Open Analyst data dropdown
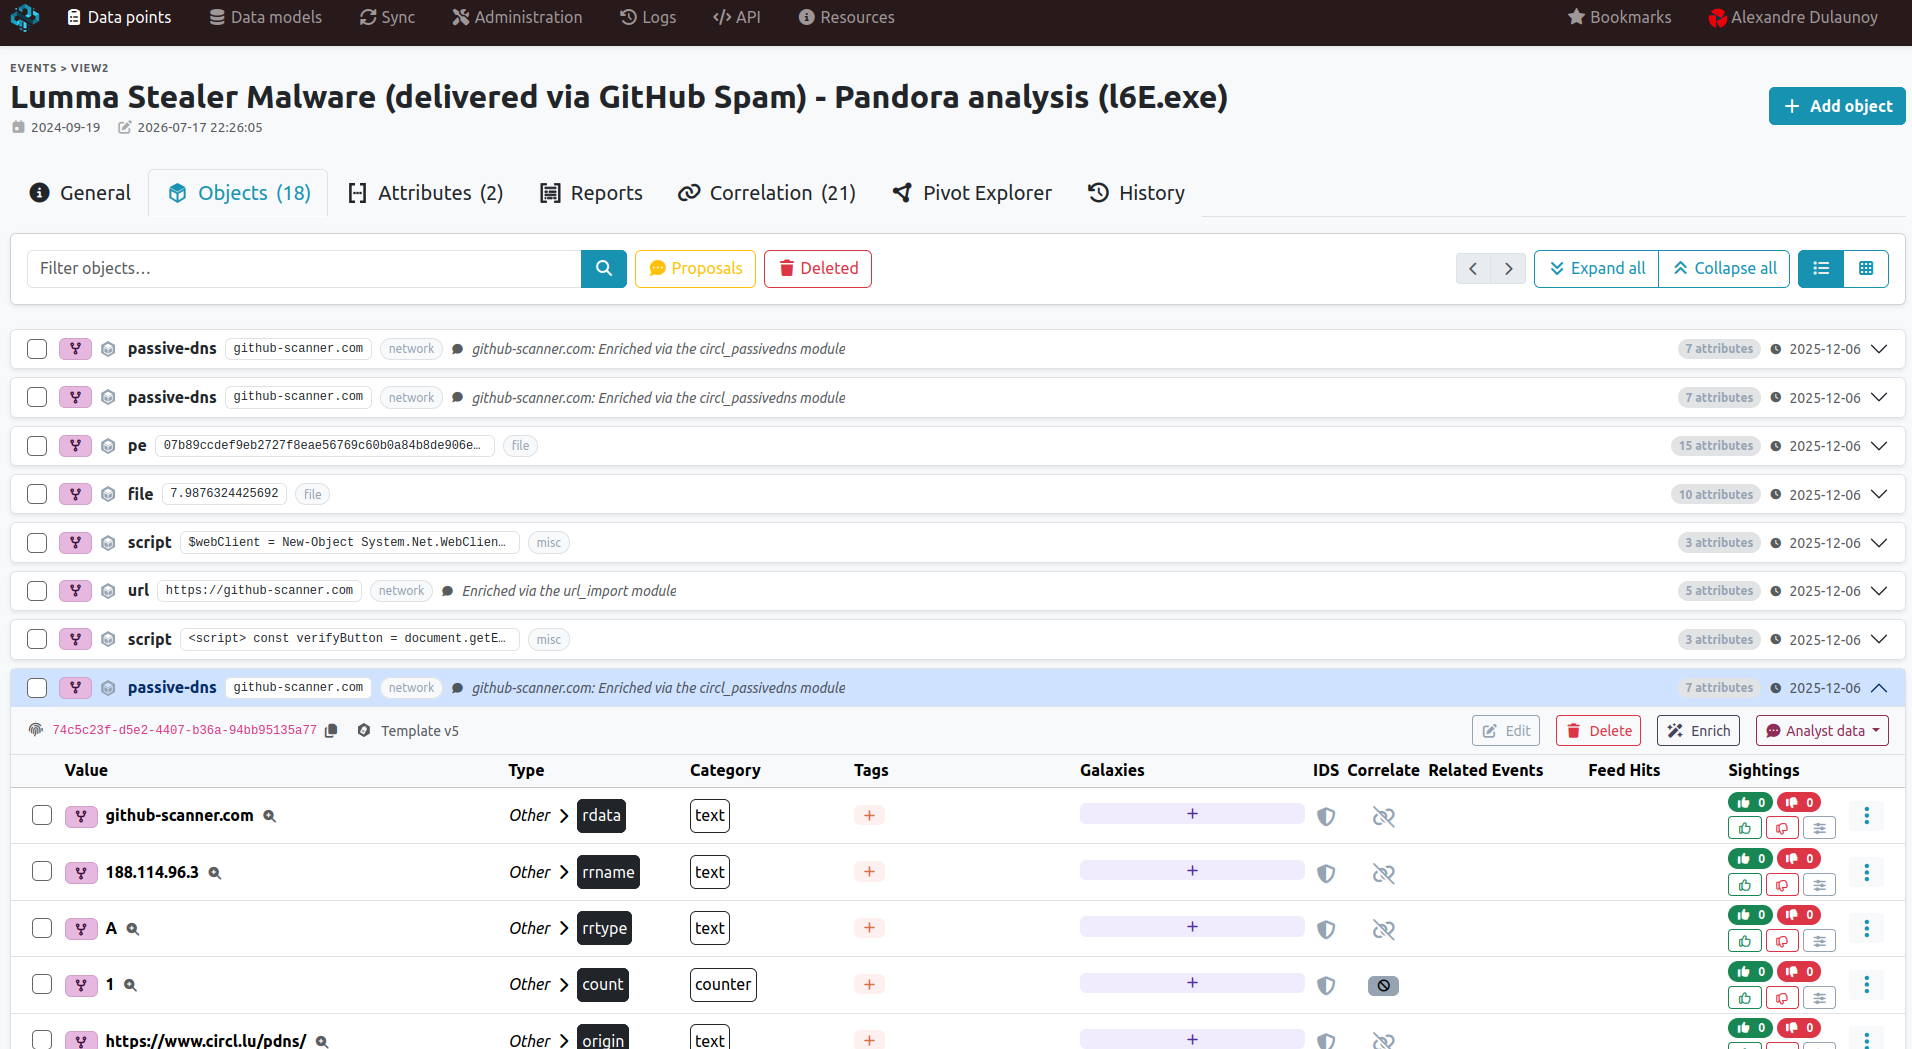This screenshot has height=1049, width=1912. tap(1822, 731)
